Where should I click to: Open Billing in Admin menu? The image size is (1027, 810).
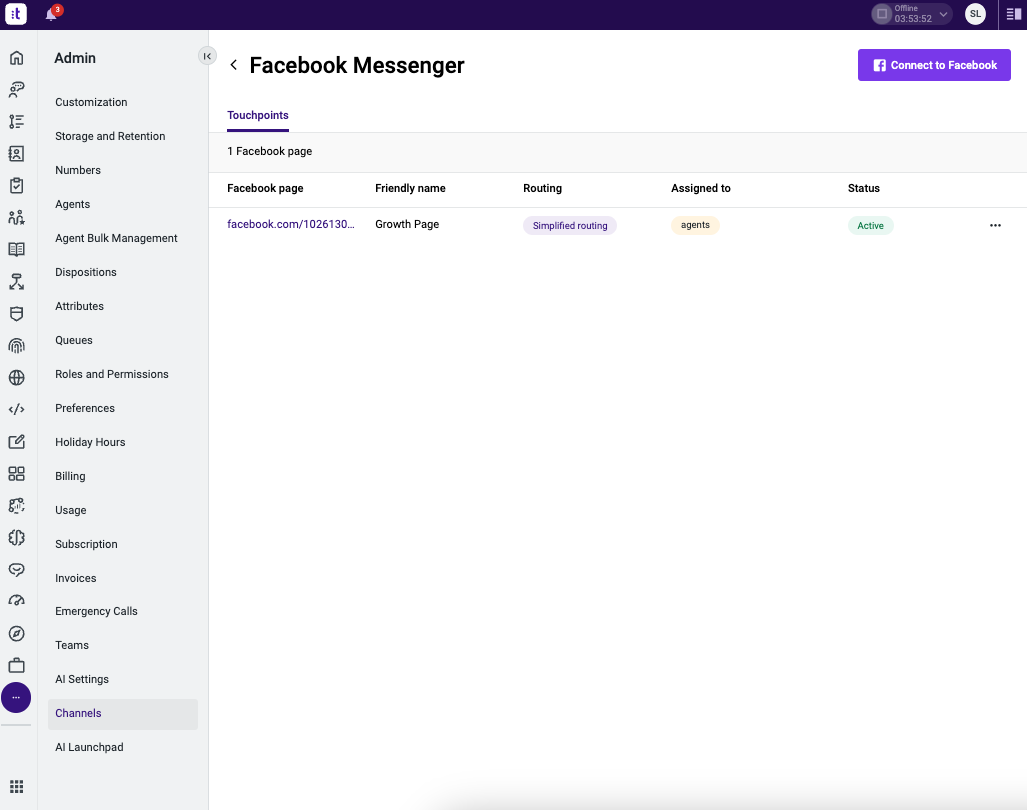(x=70, y=477)
